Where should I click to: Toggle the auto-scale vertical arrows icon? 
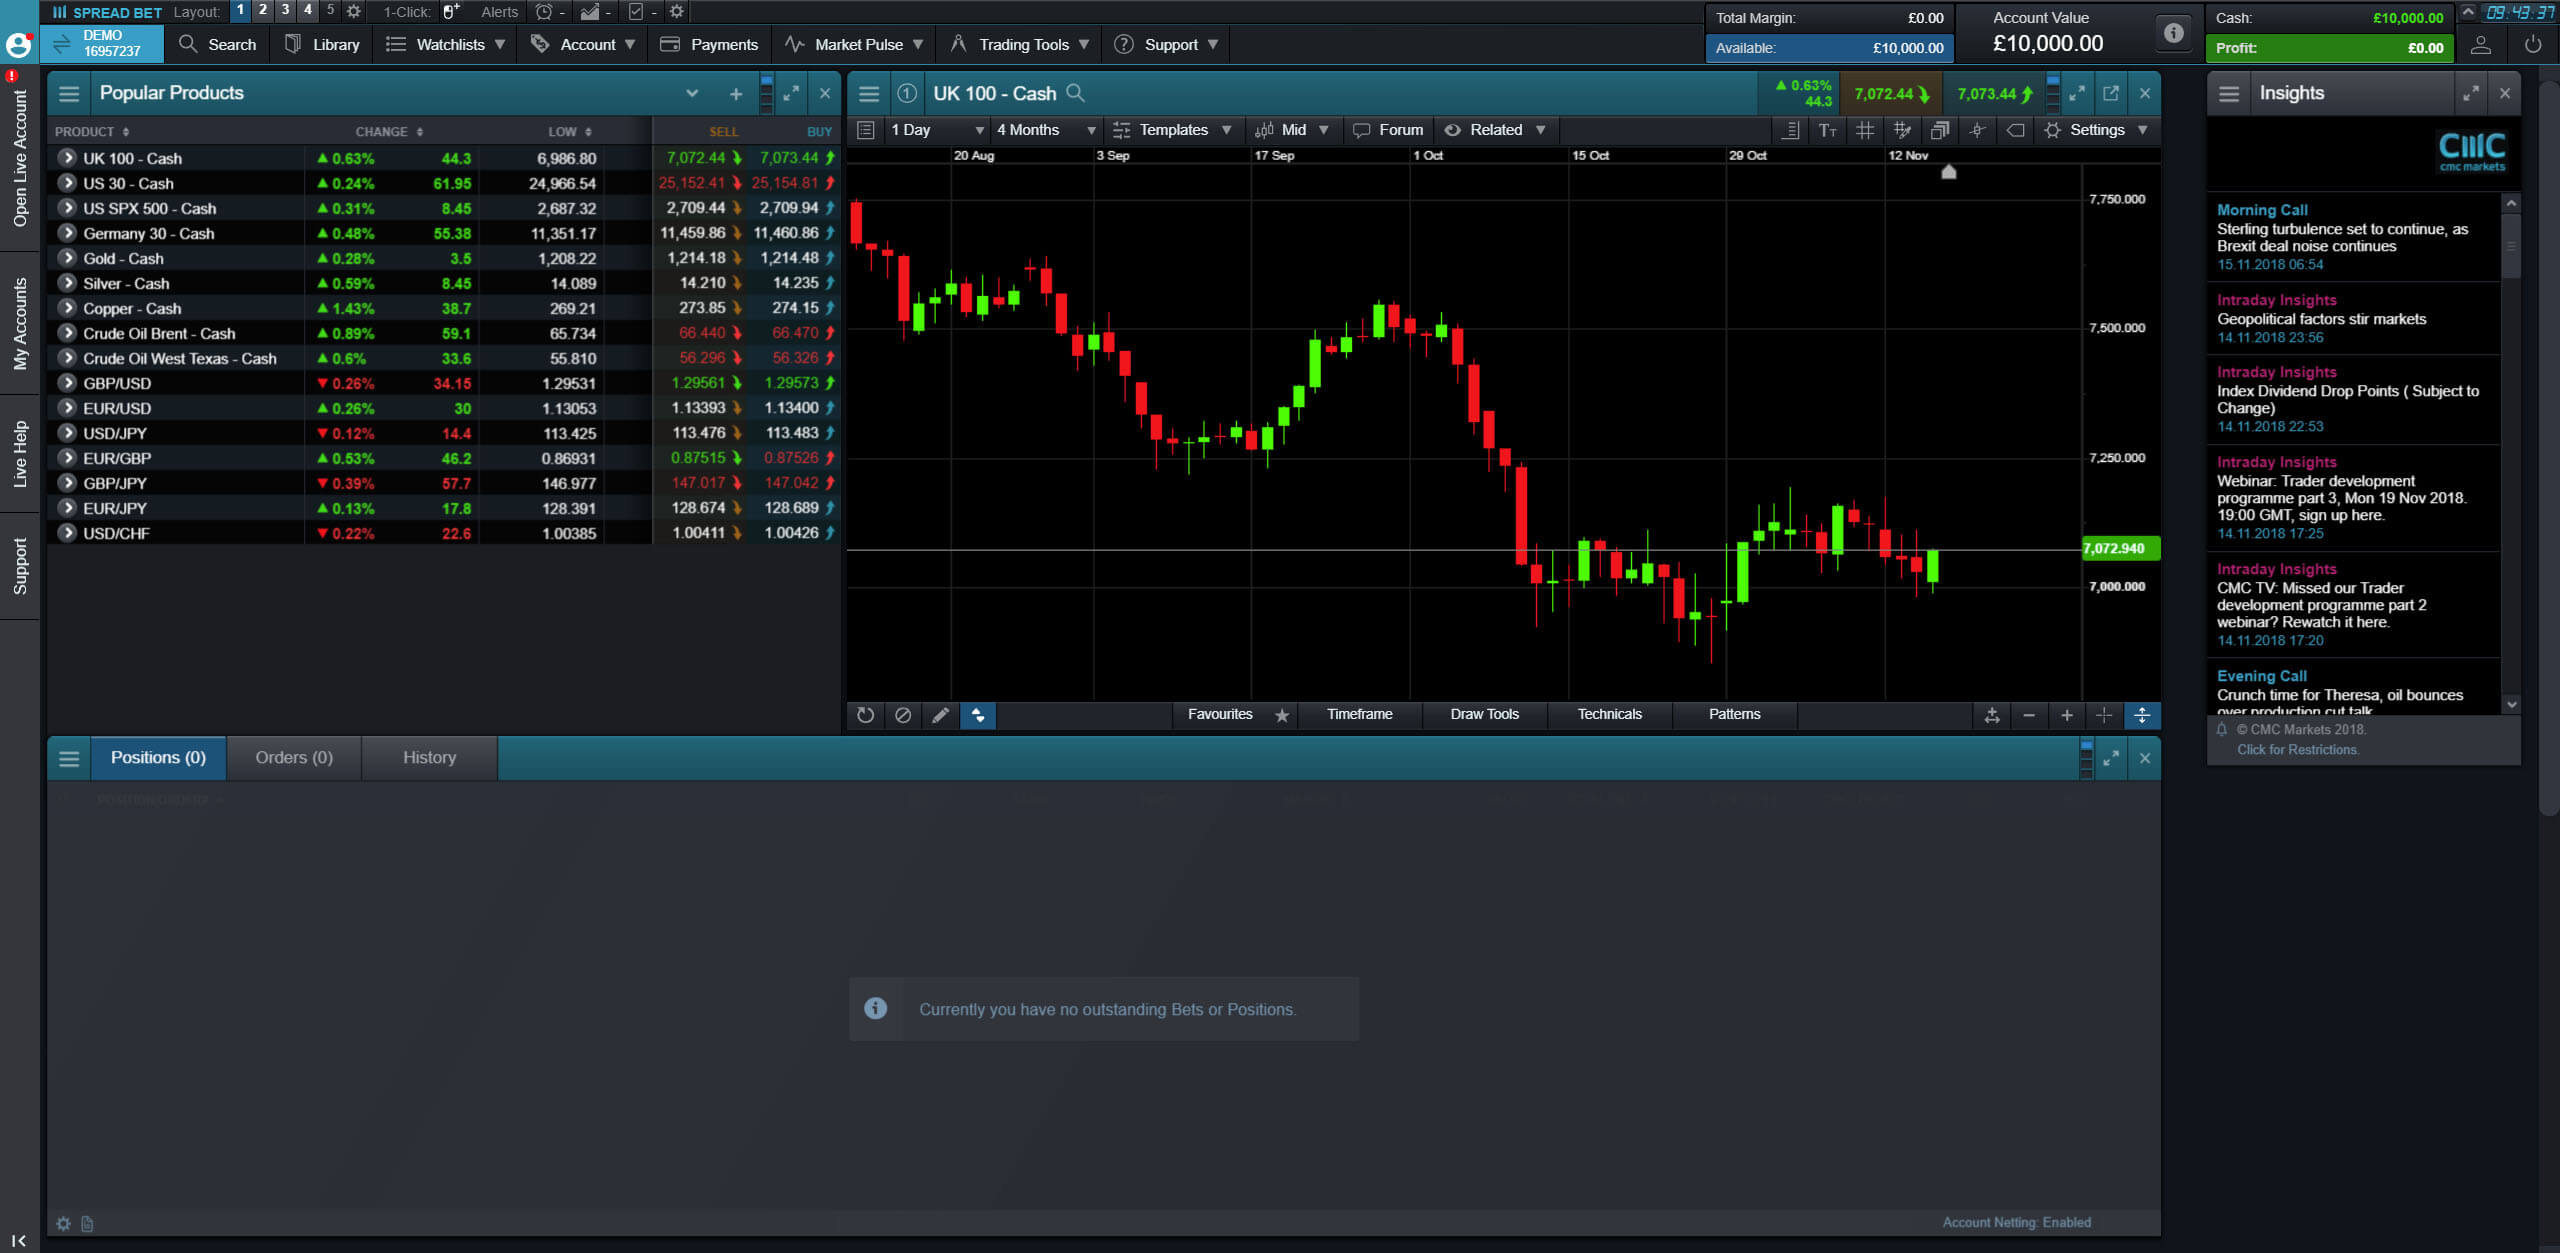pos(2142,715)
